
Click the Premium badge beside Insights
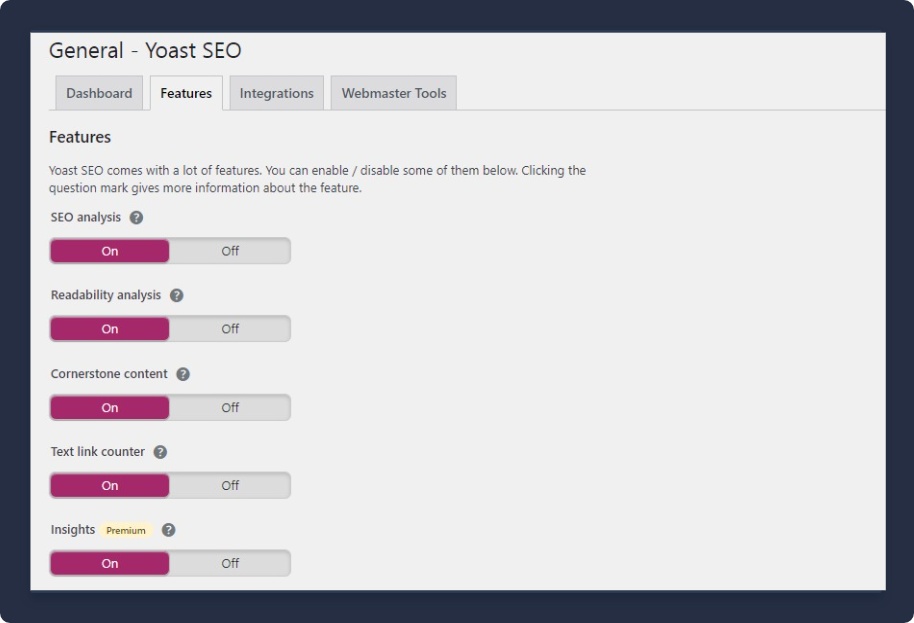126,531
